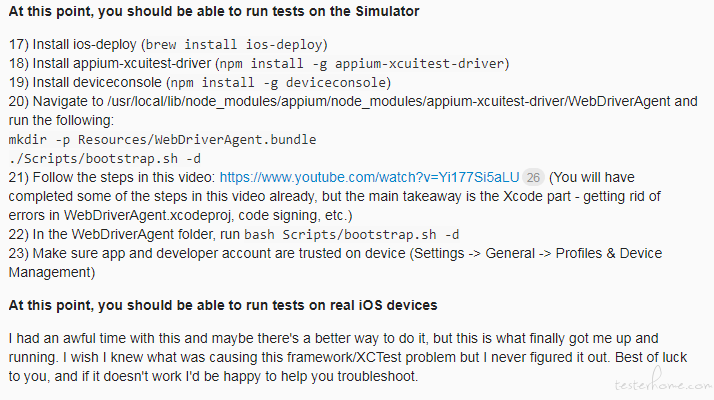Click the 'bash Scripts/bootstrap.sh -d' code in step 22
Screen dimensions: 714x400
coord(352,235)
